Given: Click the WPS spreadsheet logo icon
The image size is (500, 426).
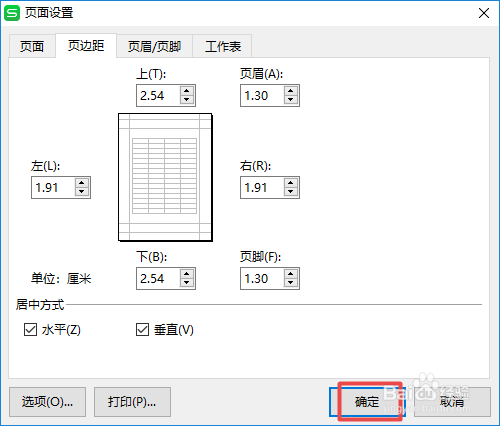Looking at the screenshot, I should tap(12, 13).
